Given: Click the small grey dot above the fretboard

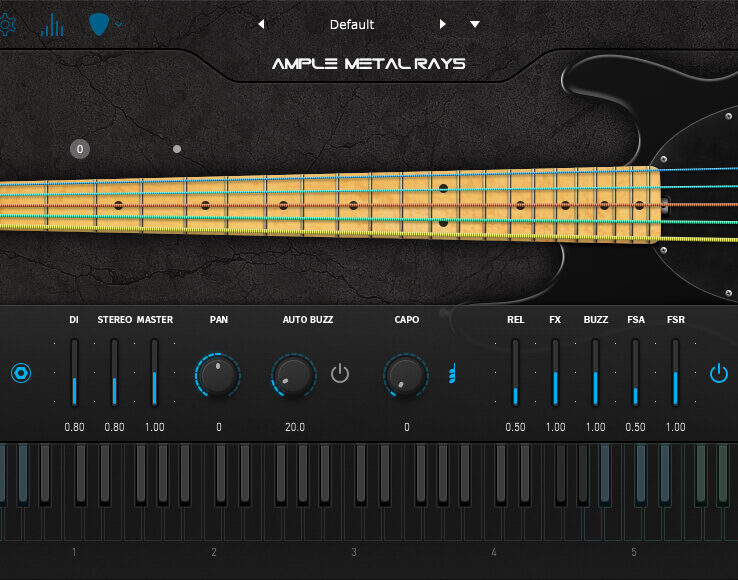Looking at the screenshot, I should point(177,149).
